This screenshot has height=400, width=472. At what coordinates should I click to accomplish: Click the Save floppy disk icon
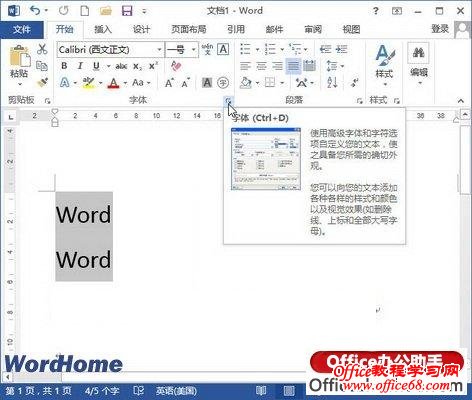[127, 11]
